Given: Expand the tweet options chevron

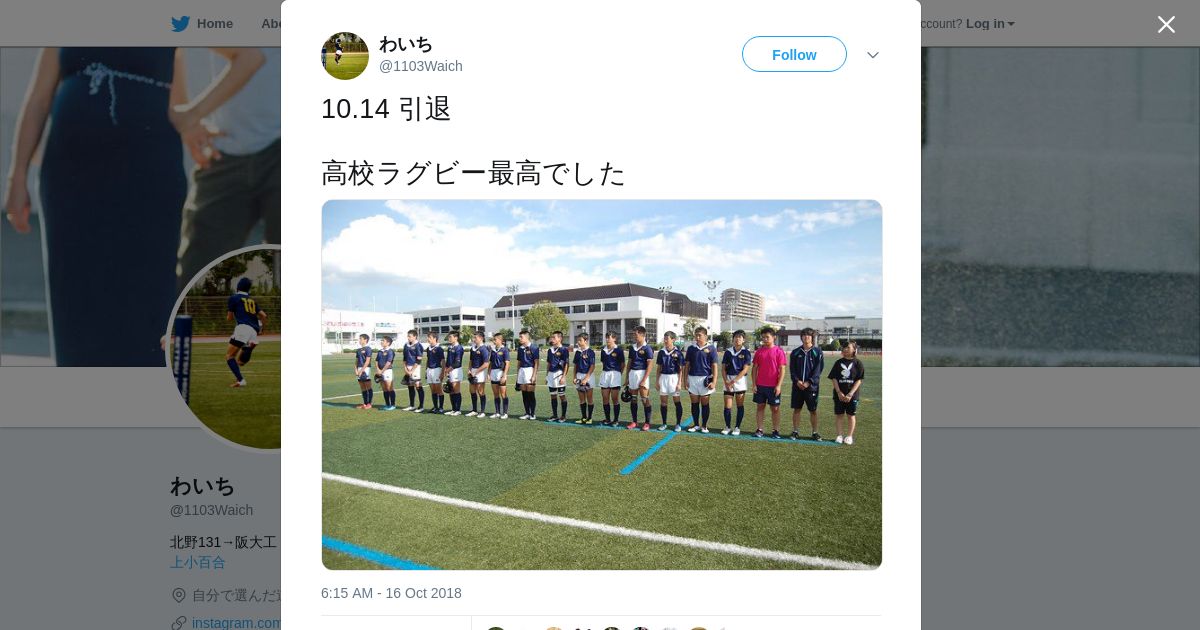Looking at the screenshot, I should (873, 55).
